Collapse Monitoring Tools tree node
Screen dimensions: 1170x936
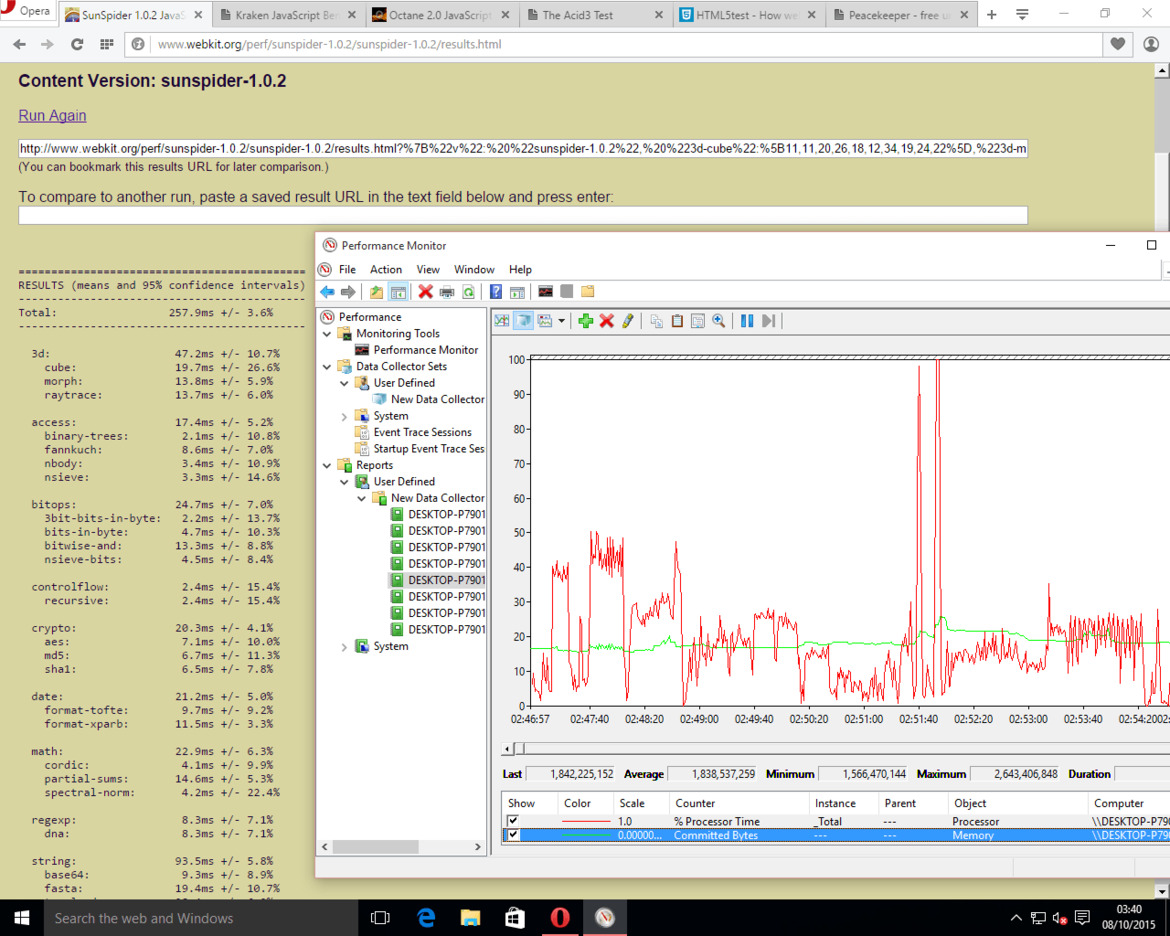click(x=327, y=334)
